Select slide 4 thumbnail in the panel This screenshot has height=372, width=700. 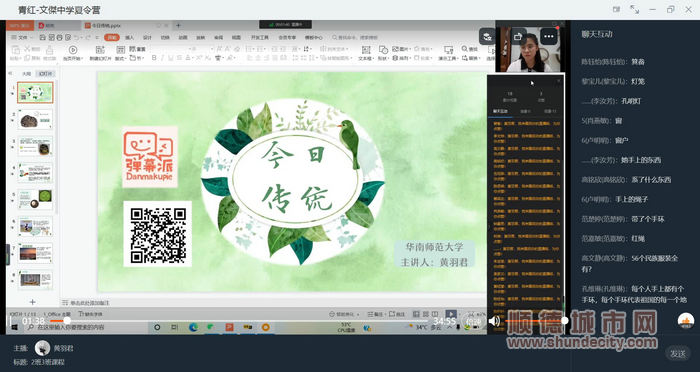tap(35, 173)
